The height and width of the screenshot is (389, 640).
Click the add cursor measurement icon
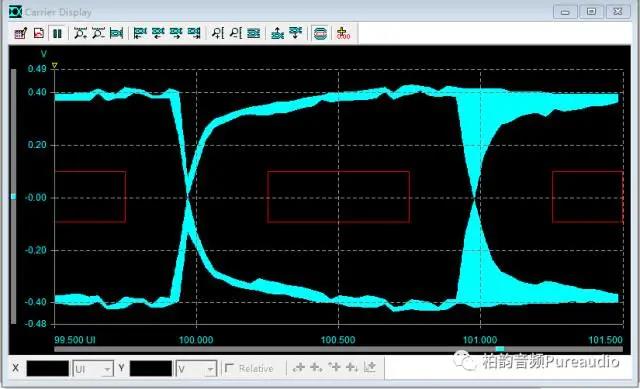(343, 33)
